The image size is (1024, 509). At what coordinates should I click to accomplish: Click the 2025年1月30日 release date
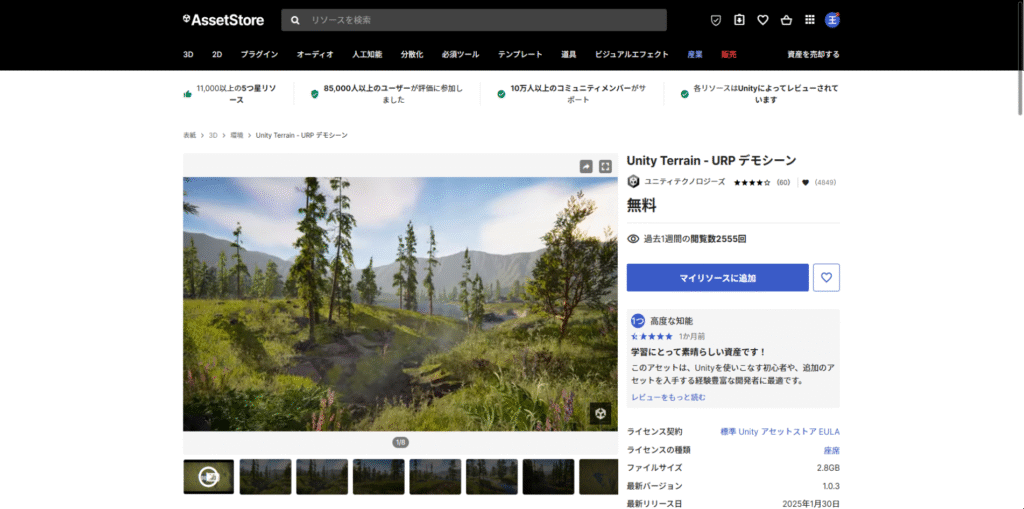coord(811,504)
